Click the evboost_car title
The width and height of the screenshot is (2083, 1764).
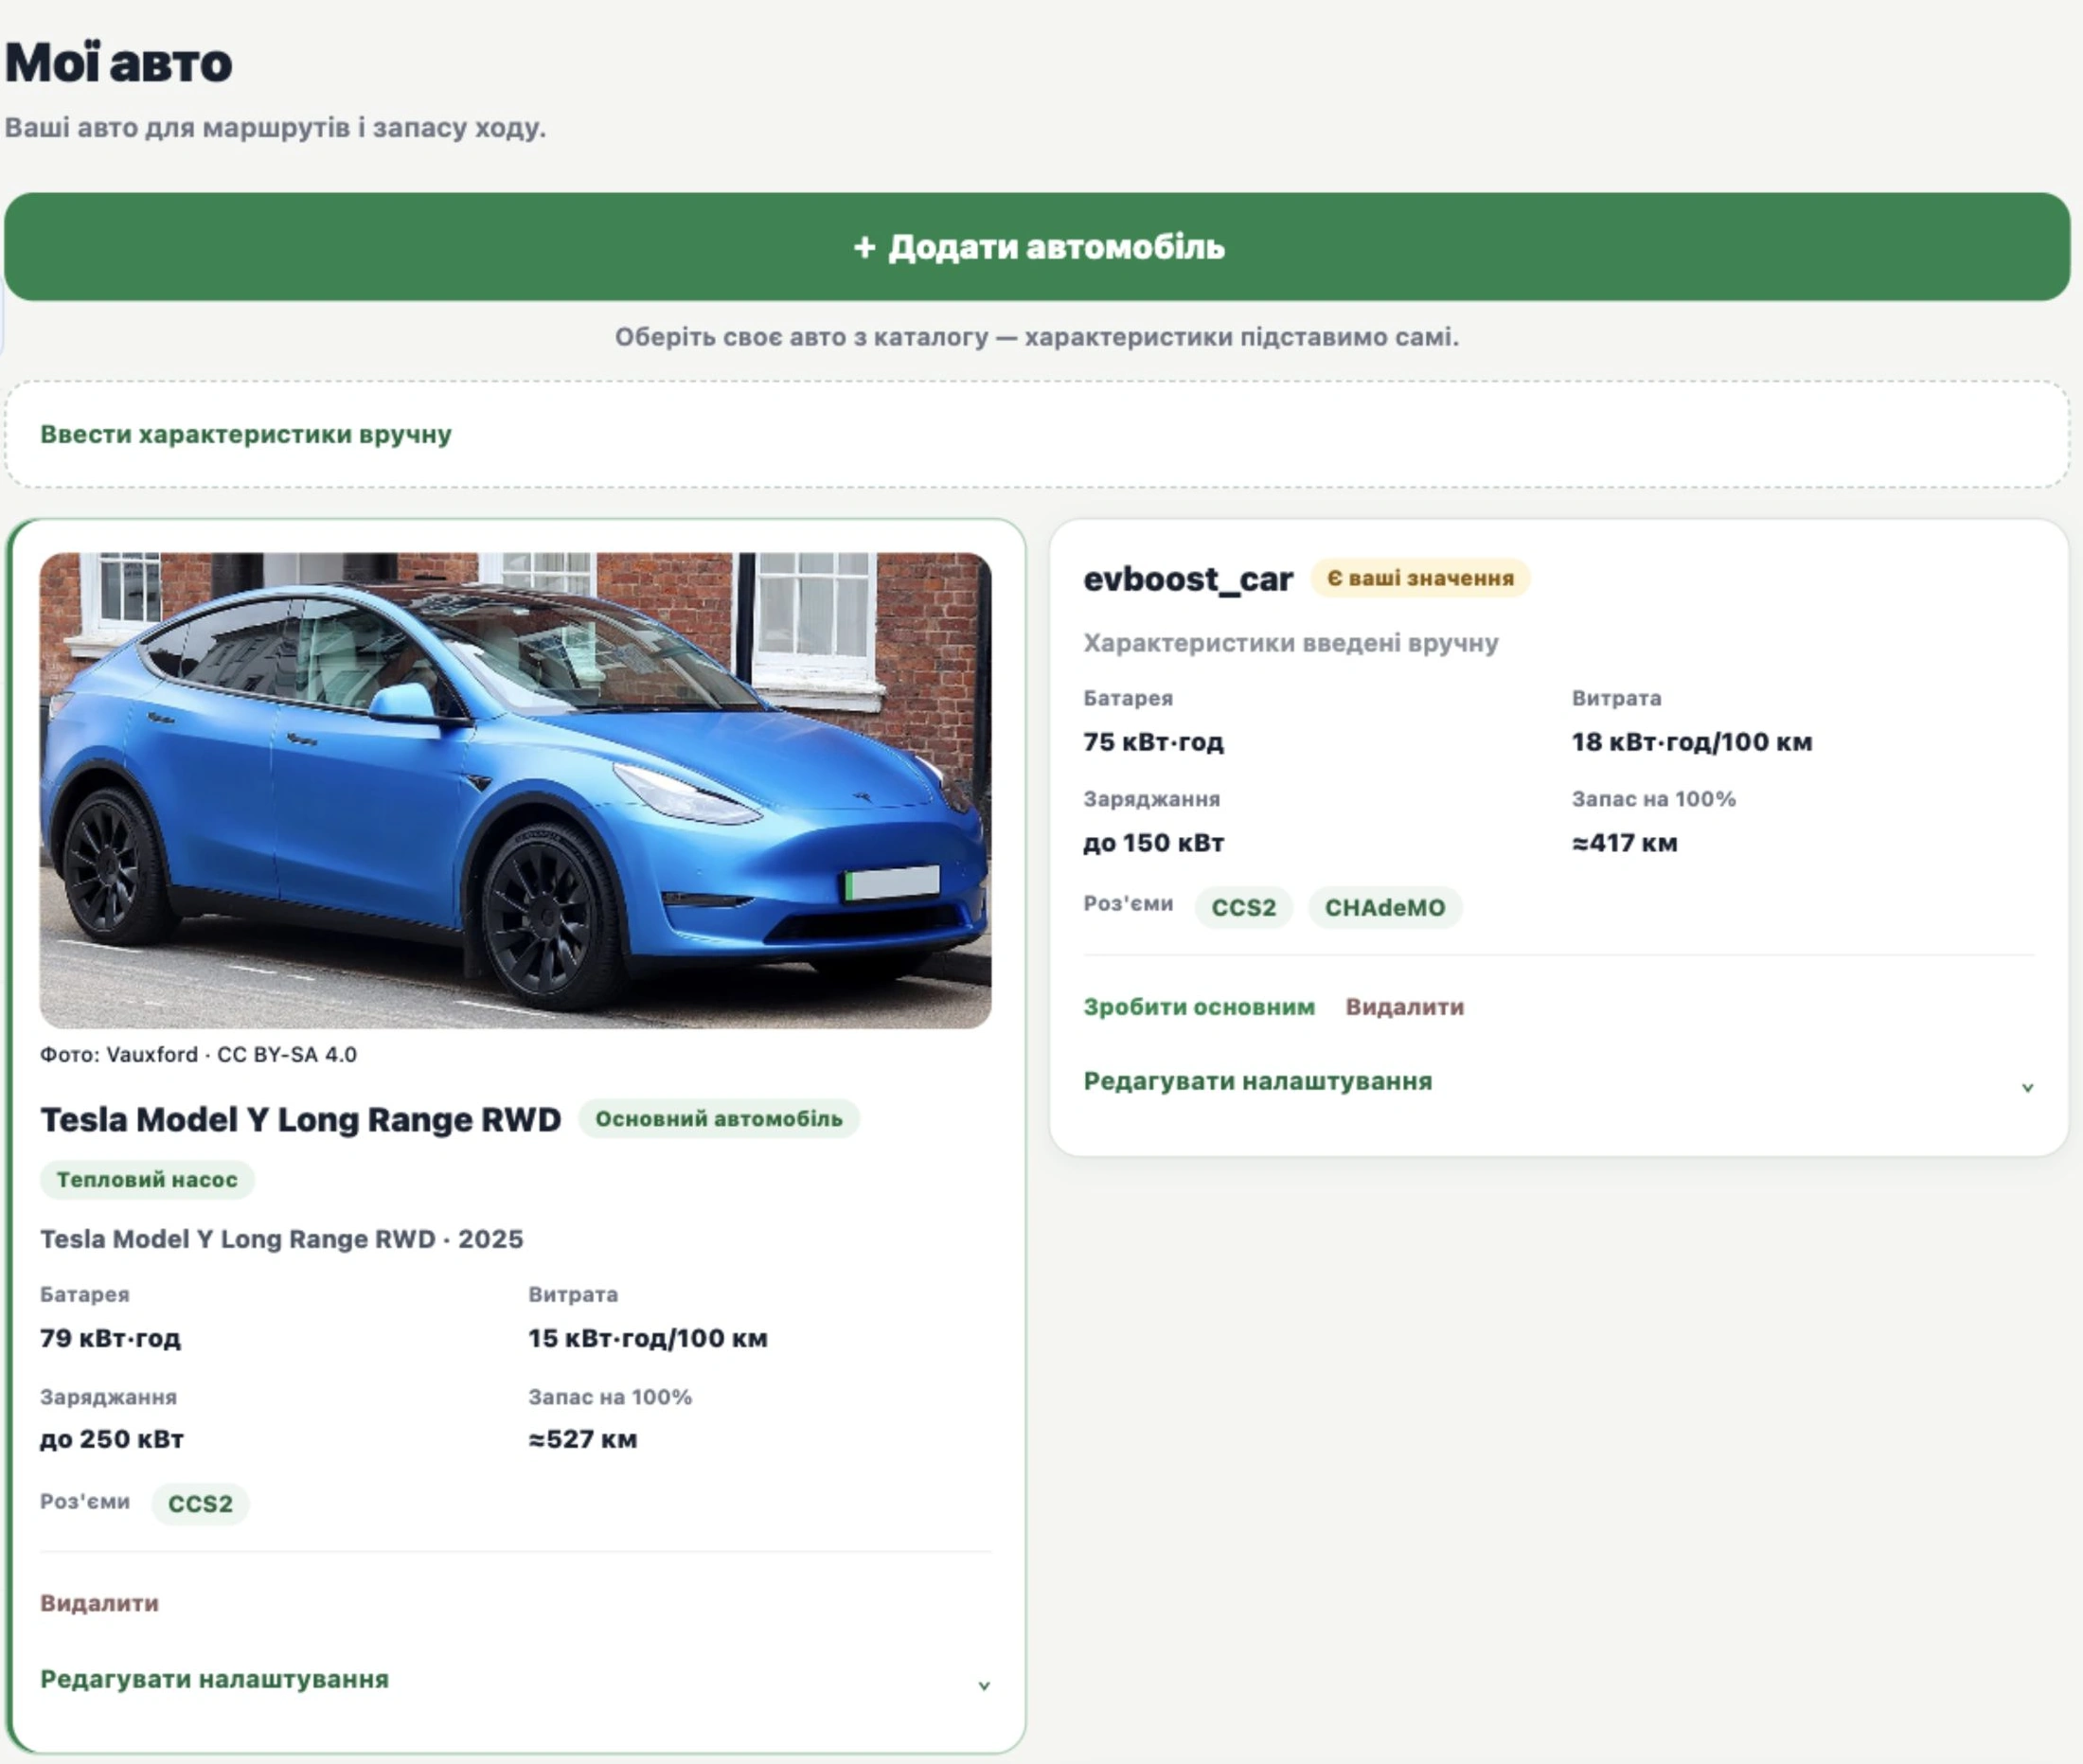pos(1188,579)
